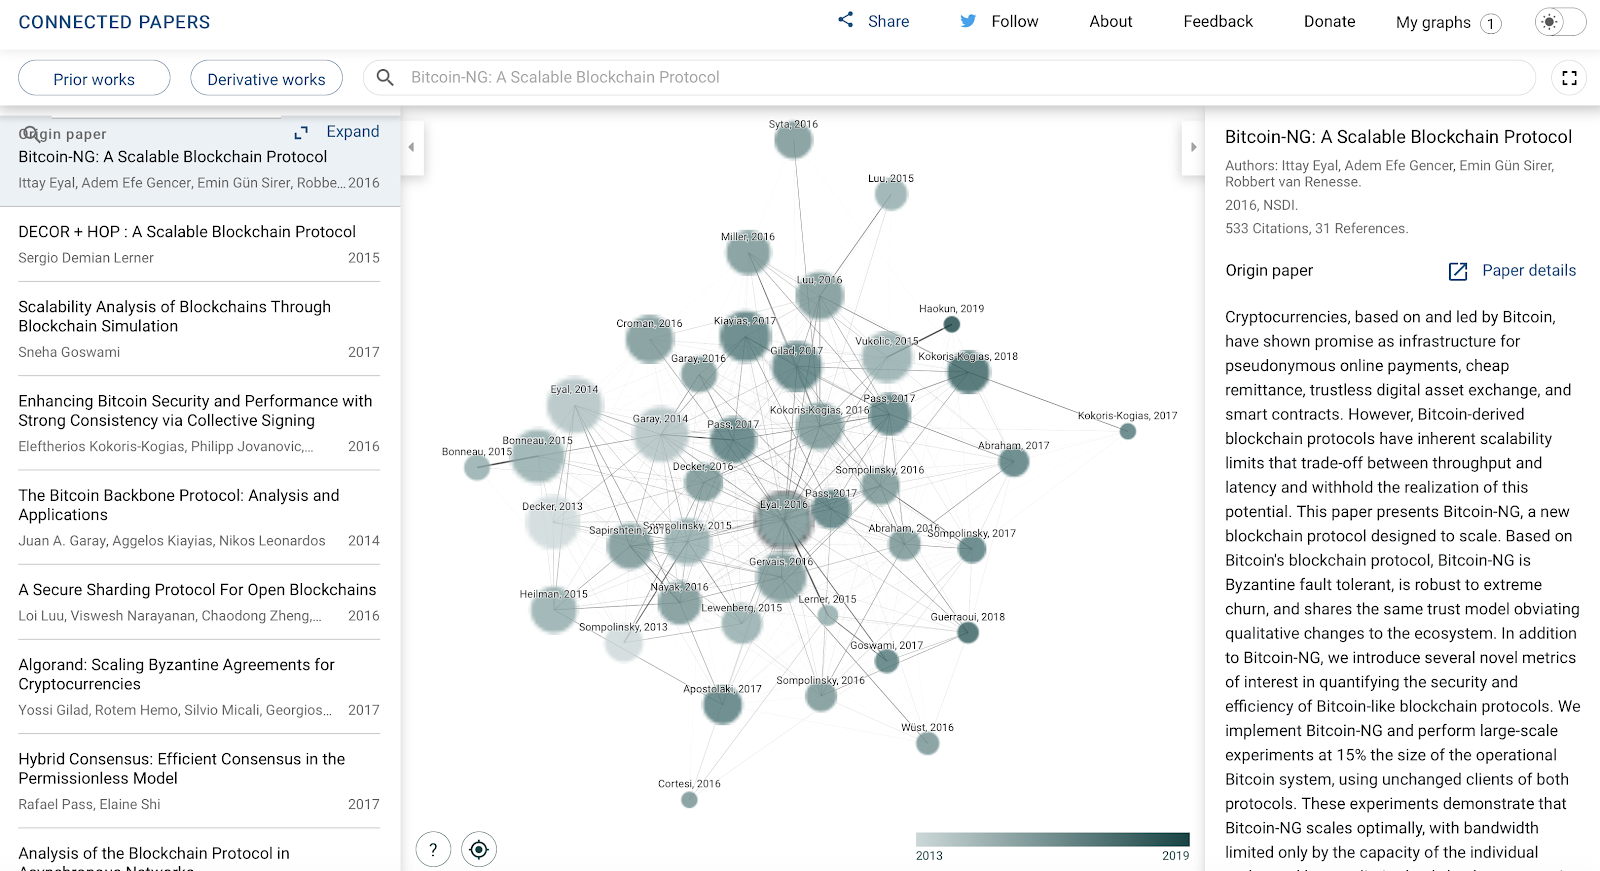Viewport: 1600px width, 871px height.
Task: Select The Bitcoin Backbone Protocol paper
Action: click(x=199, y=517)
